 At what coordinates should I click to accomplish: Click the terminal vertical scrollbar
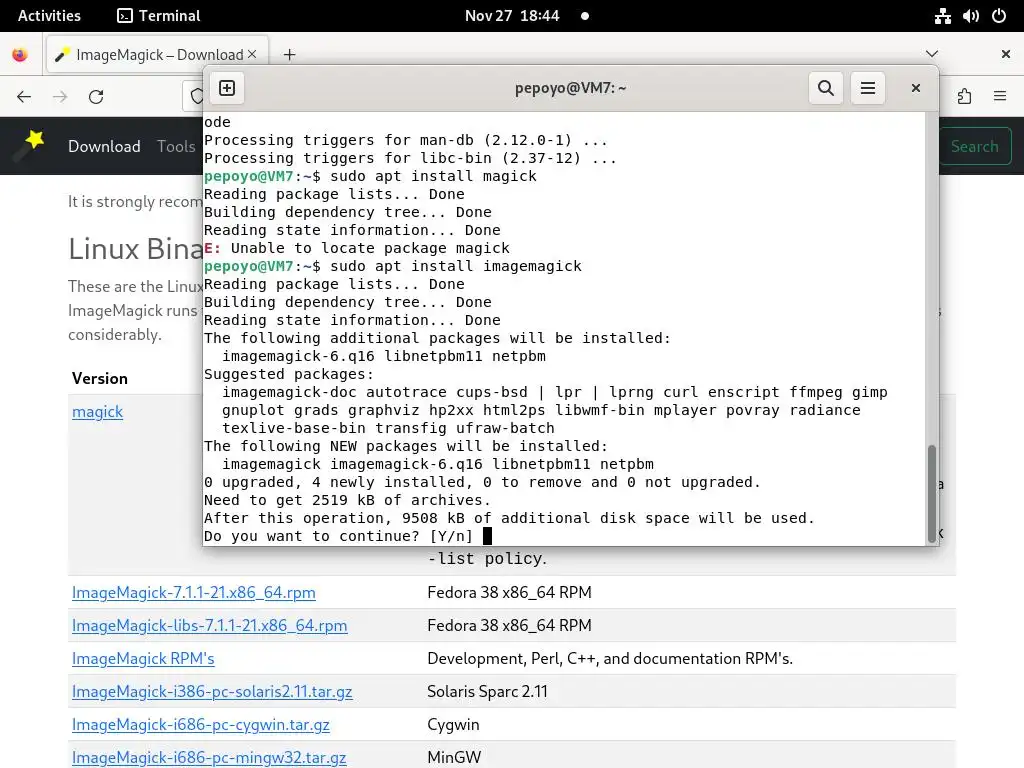coord(932,493)
